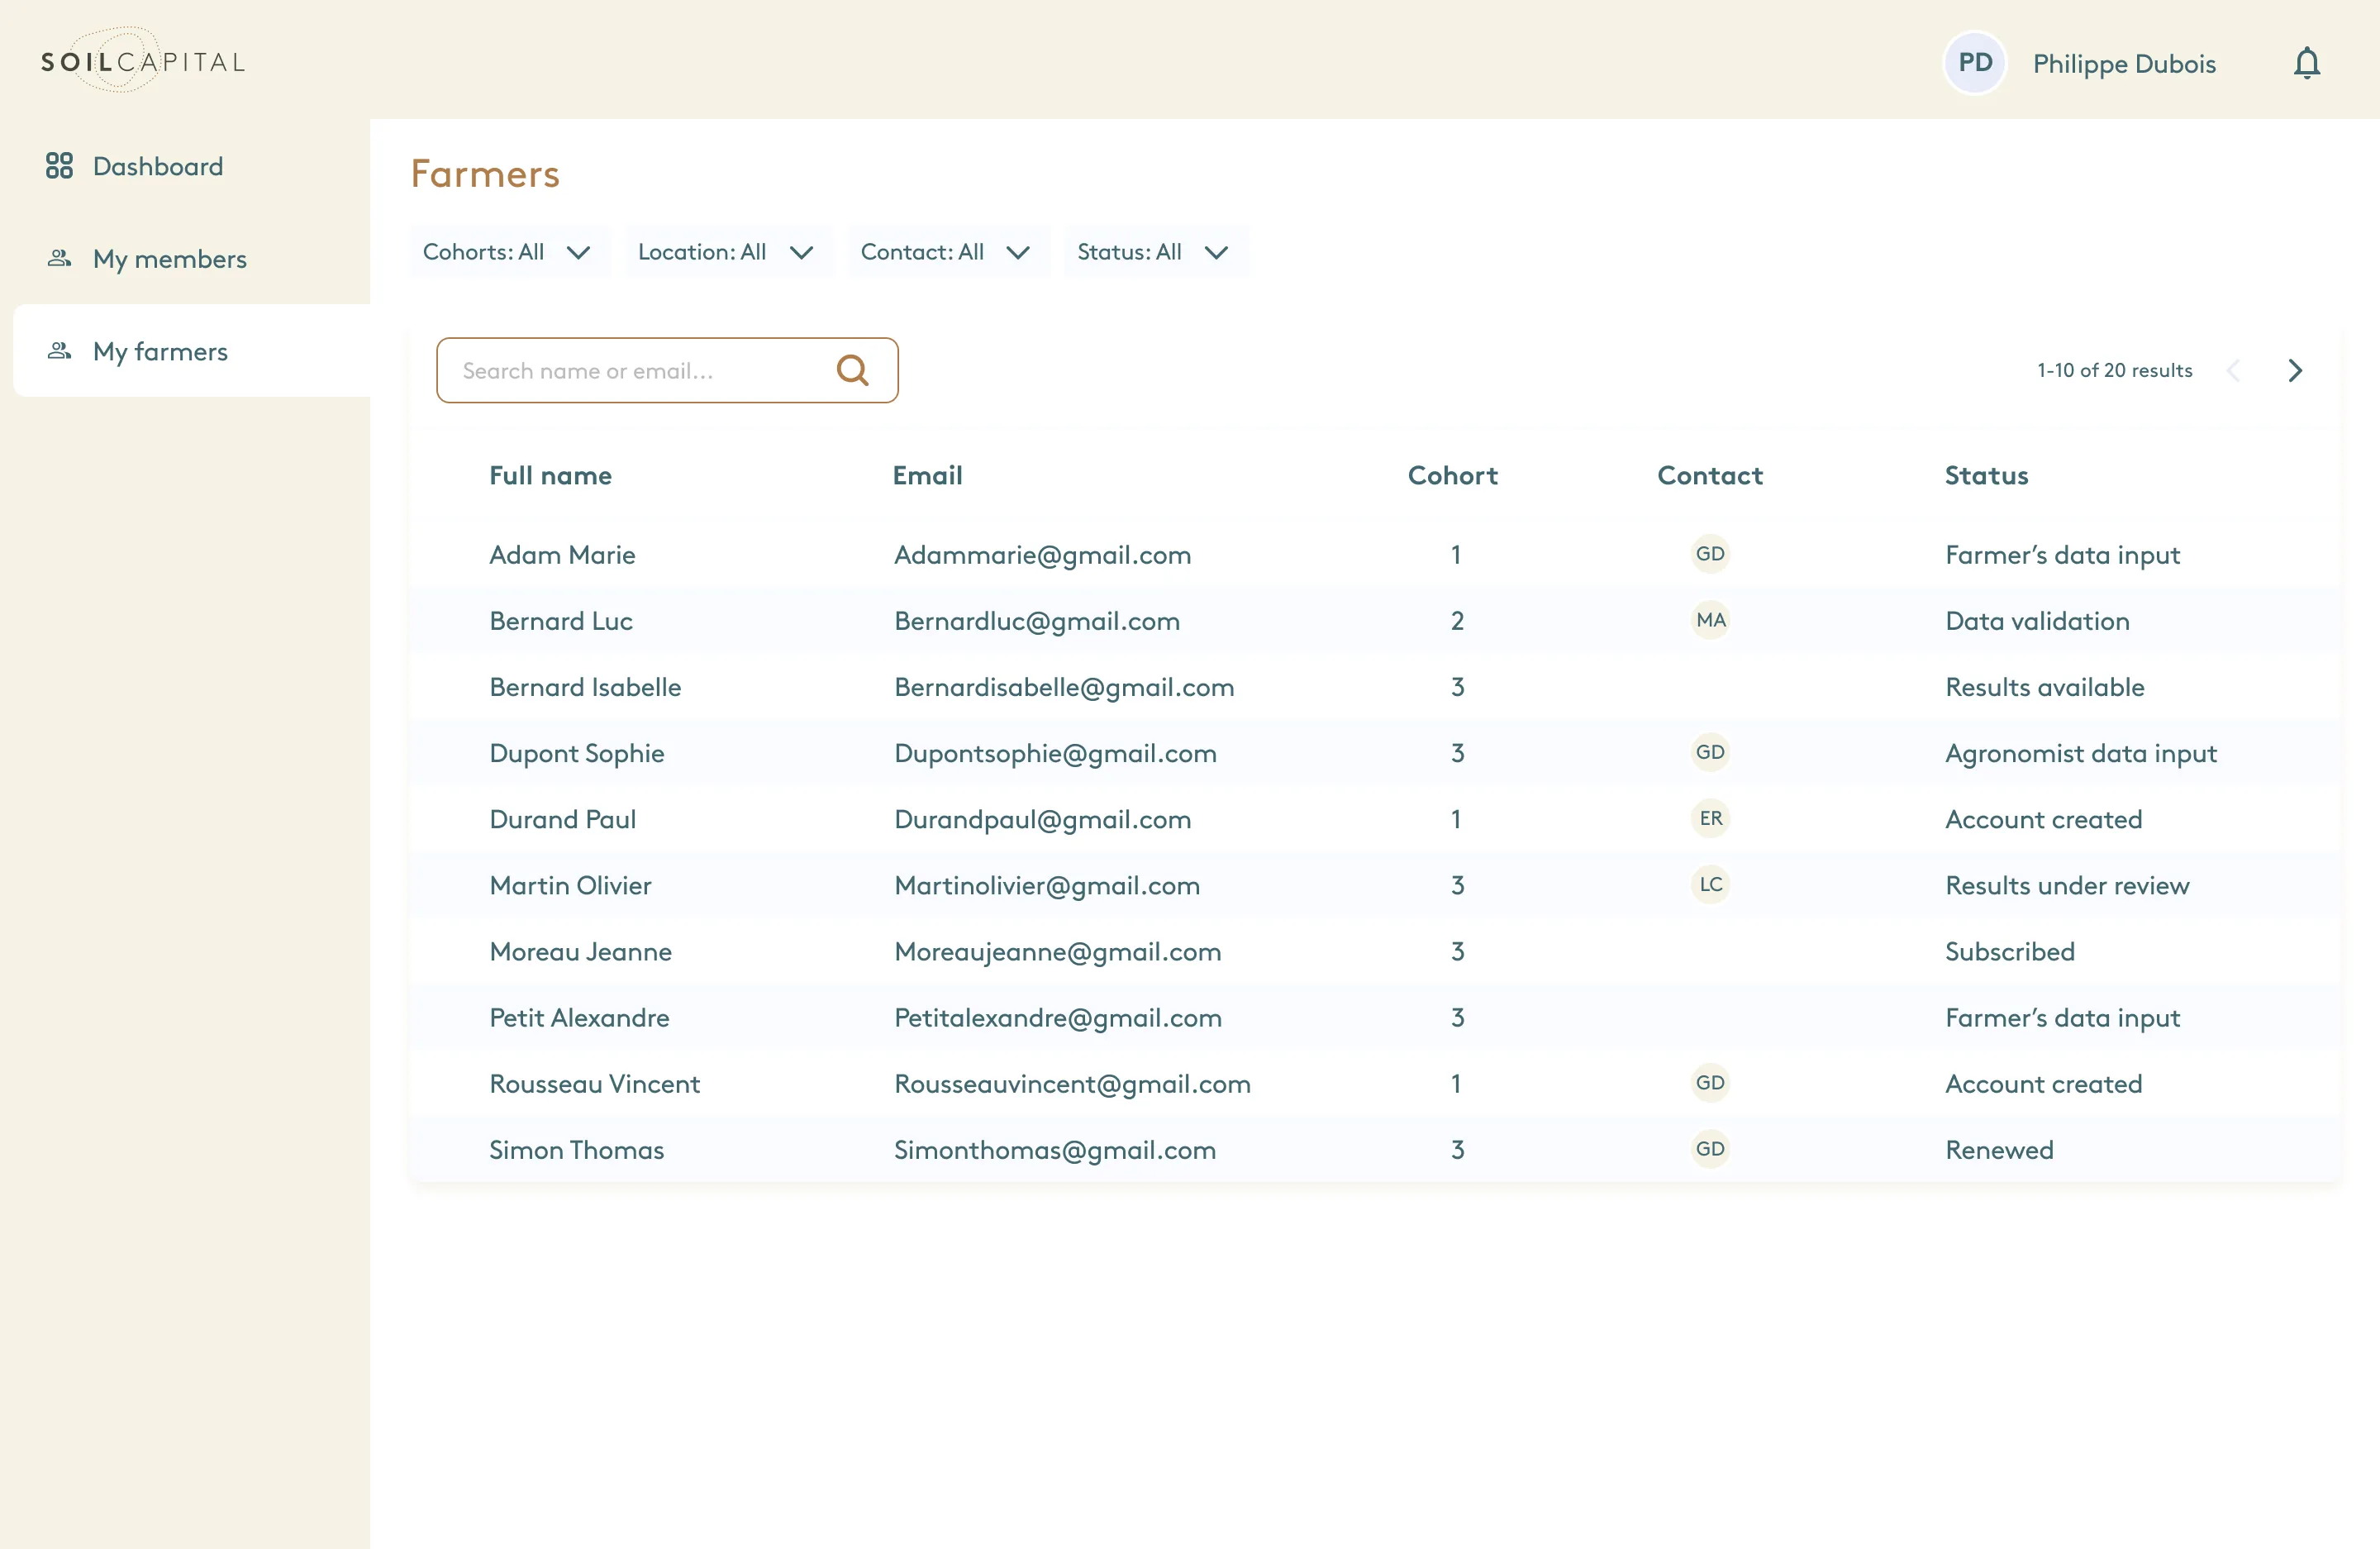The height and width of the screenshot is (1549, 2380).
Task: Sort by the Full name column header
Action: click(x=550, y=476)
